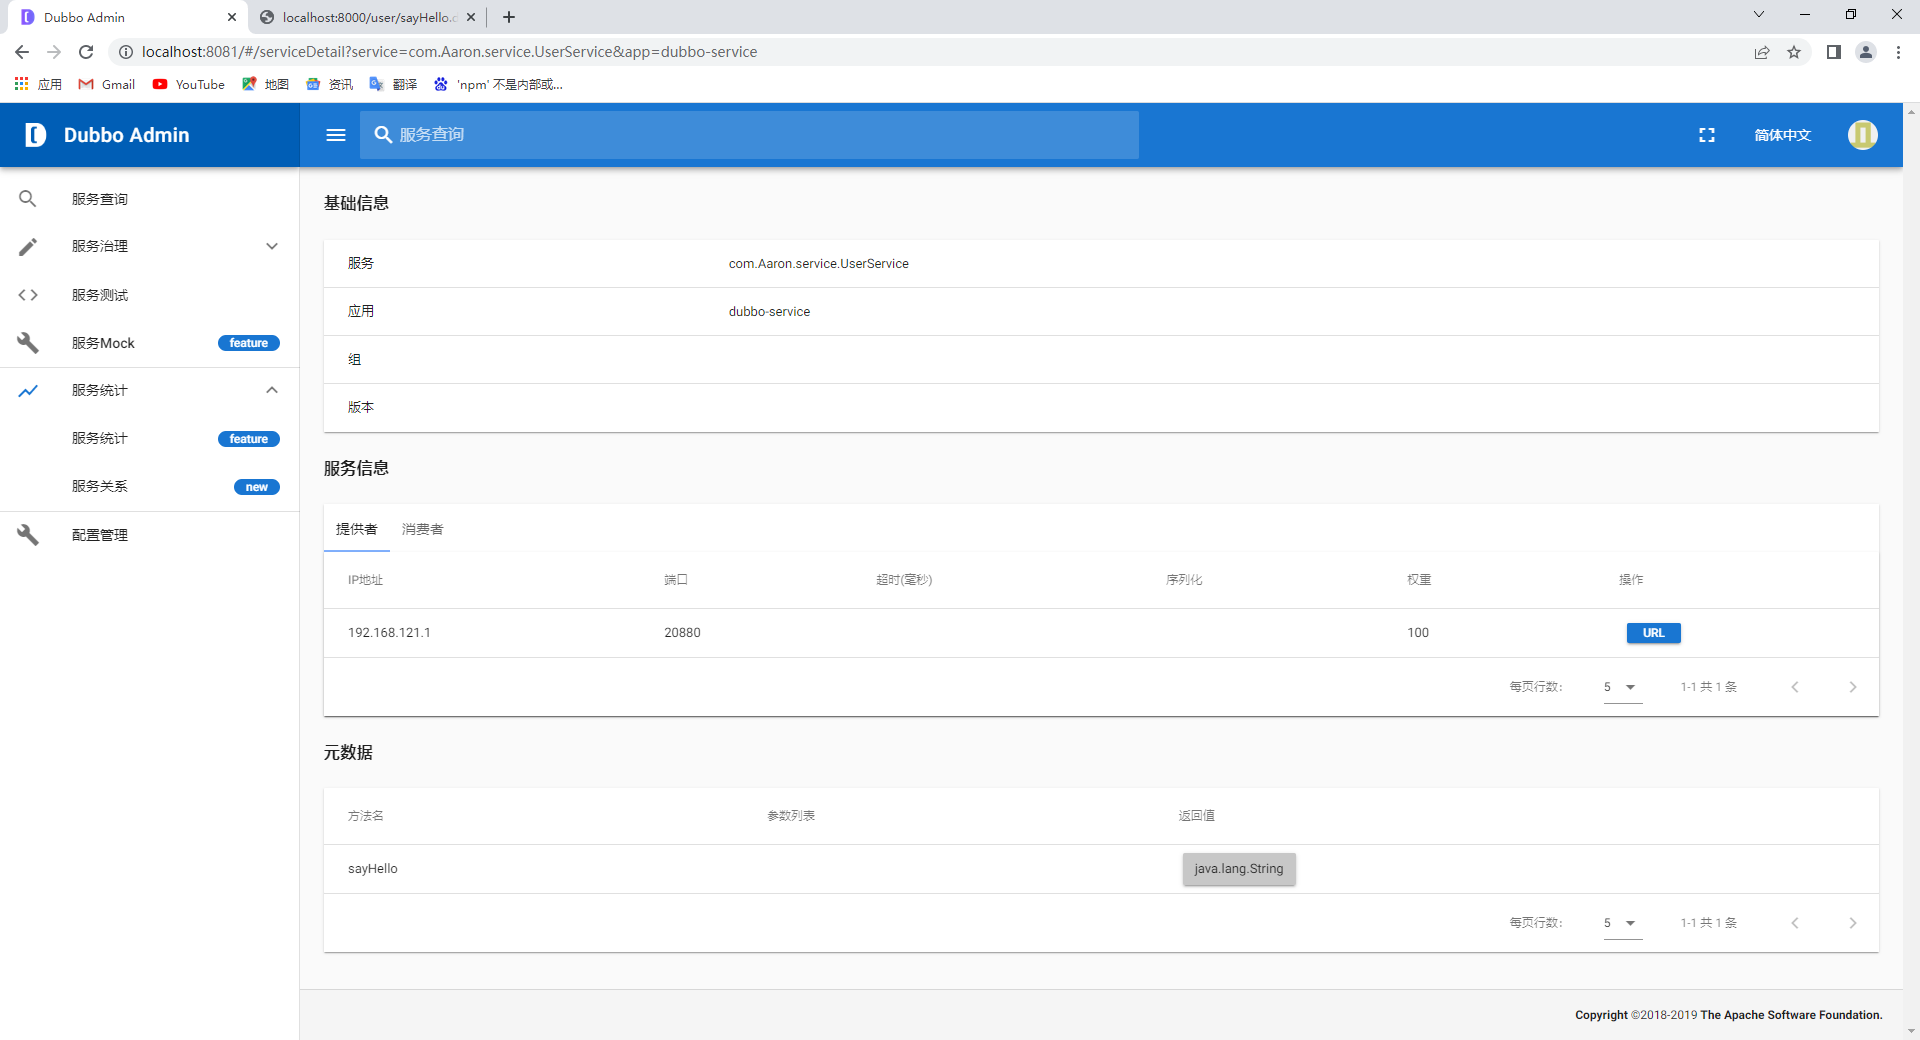The image size is (1920, 1040).
Task: Open the browser side panel icon
Action: pyautogui.click(x=1834, y=52)
